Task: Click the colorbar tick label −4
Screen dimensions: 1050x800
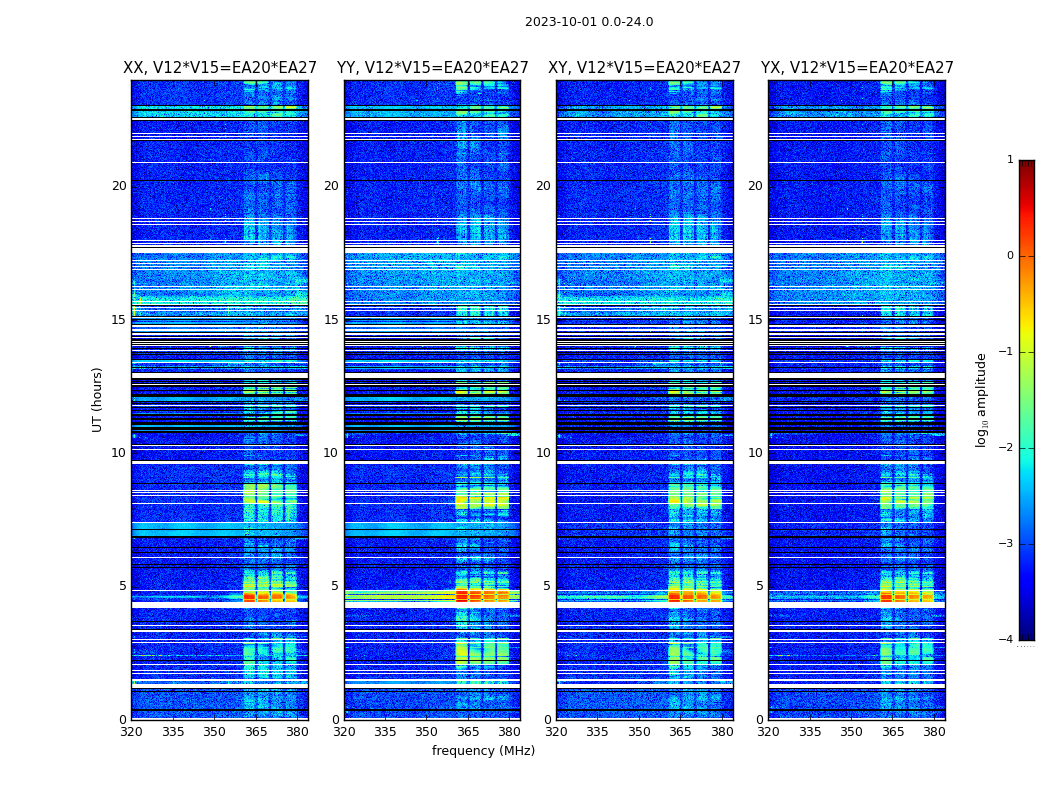Action: 1006,639
